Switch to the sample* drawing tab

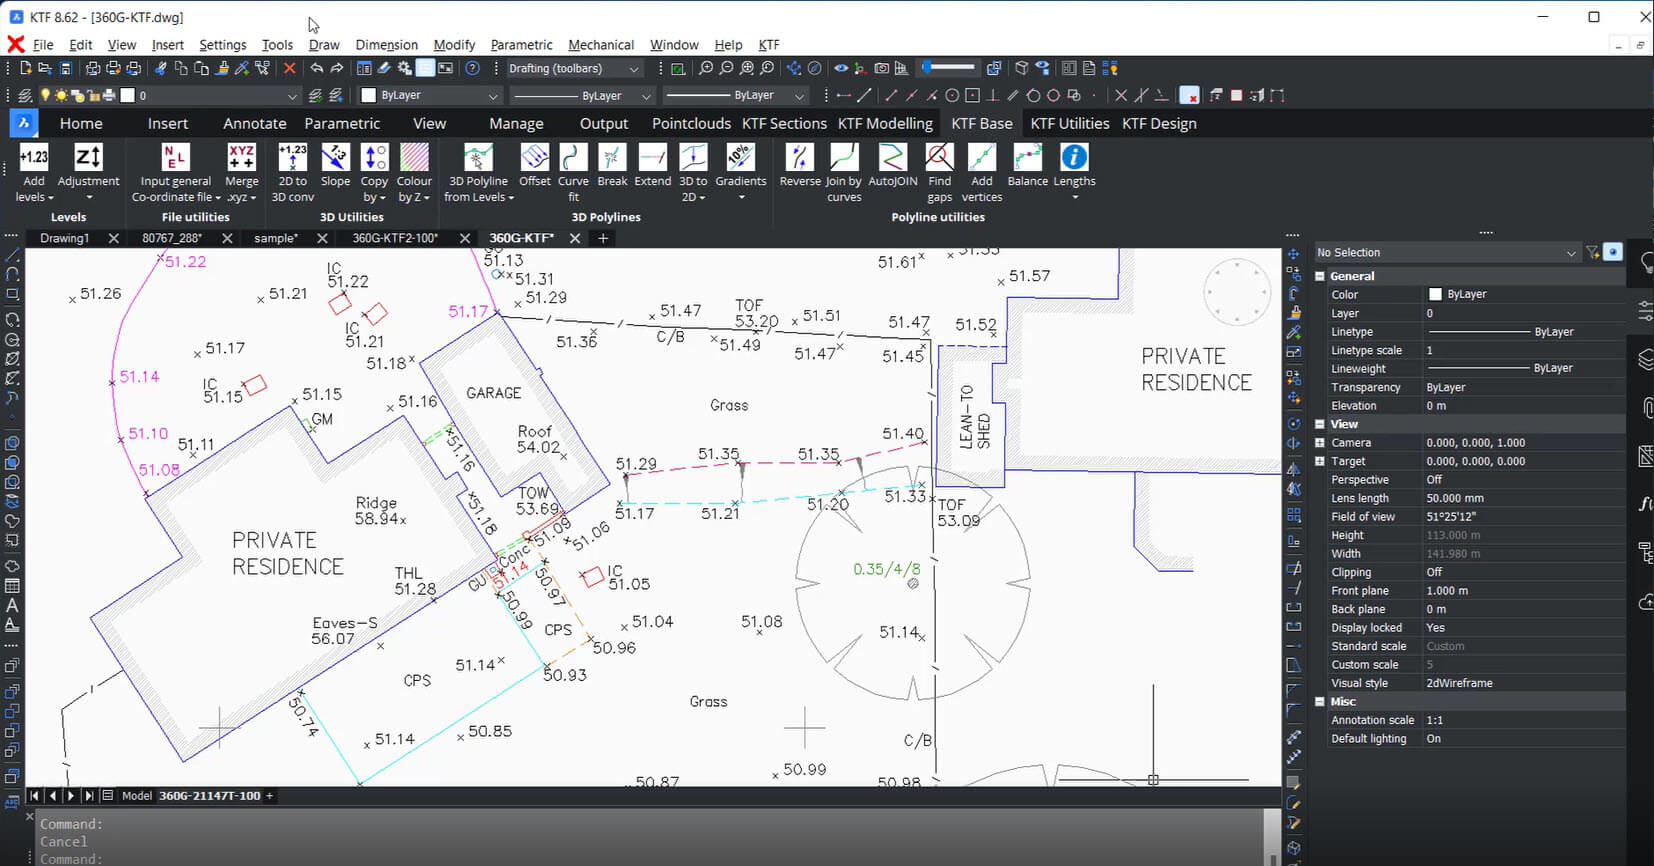(x=275, y=238)
